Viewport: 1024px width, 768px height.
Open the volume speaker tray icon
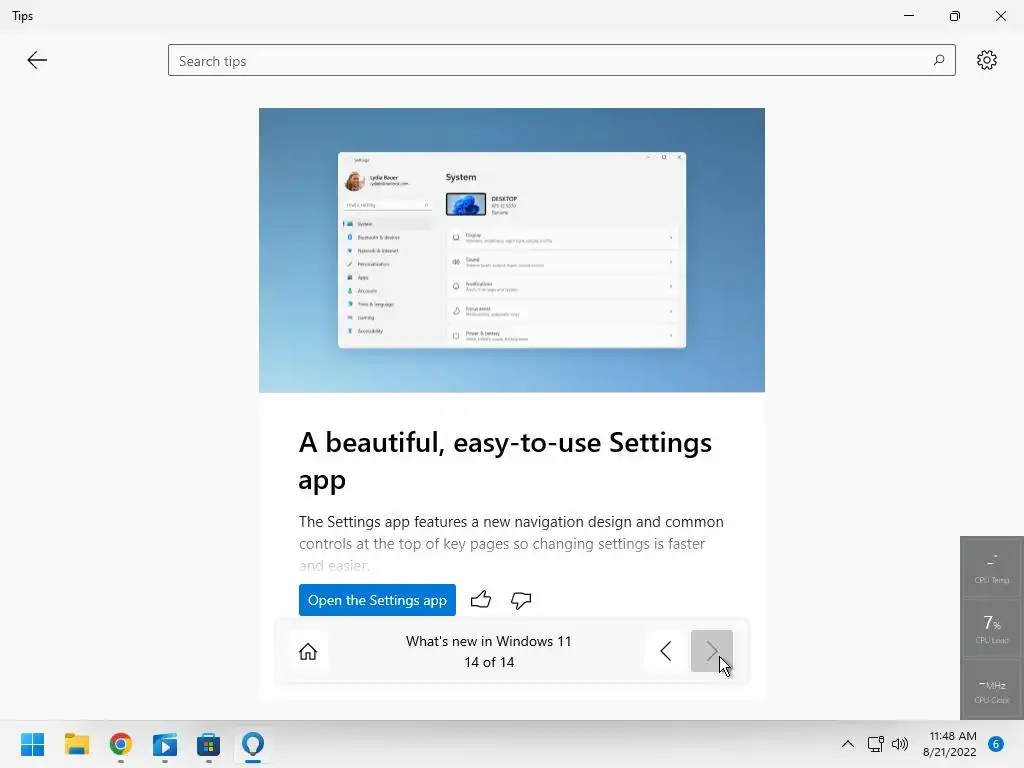(900, 744)
